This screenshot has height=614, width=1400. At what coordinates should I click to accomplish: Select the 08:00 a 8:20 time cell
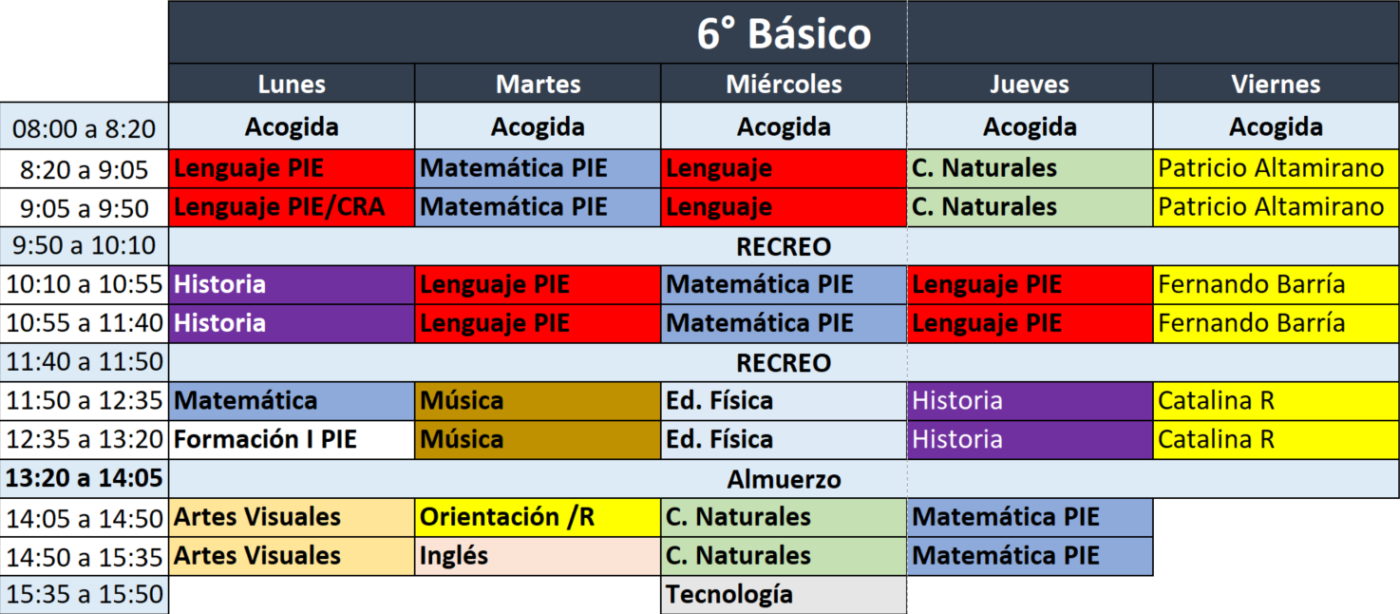pyautogui.click(x=84, y=128)
